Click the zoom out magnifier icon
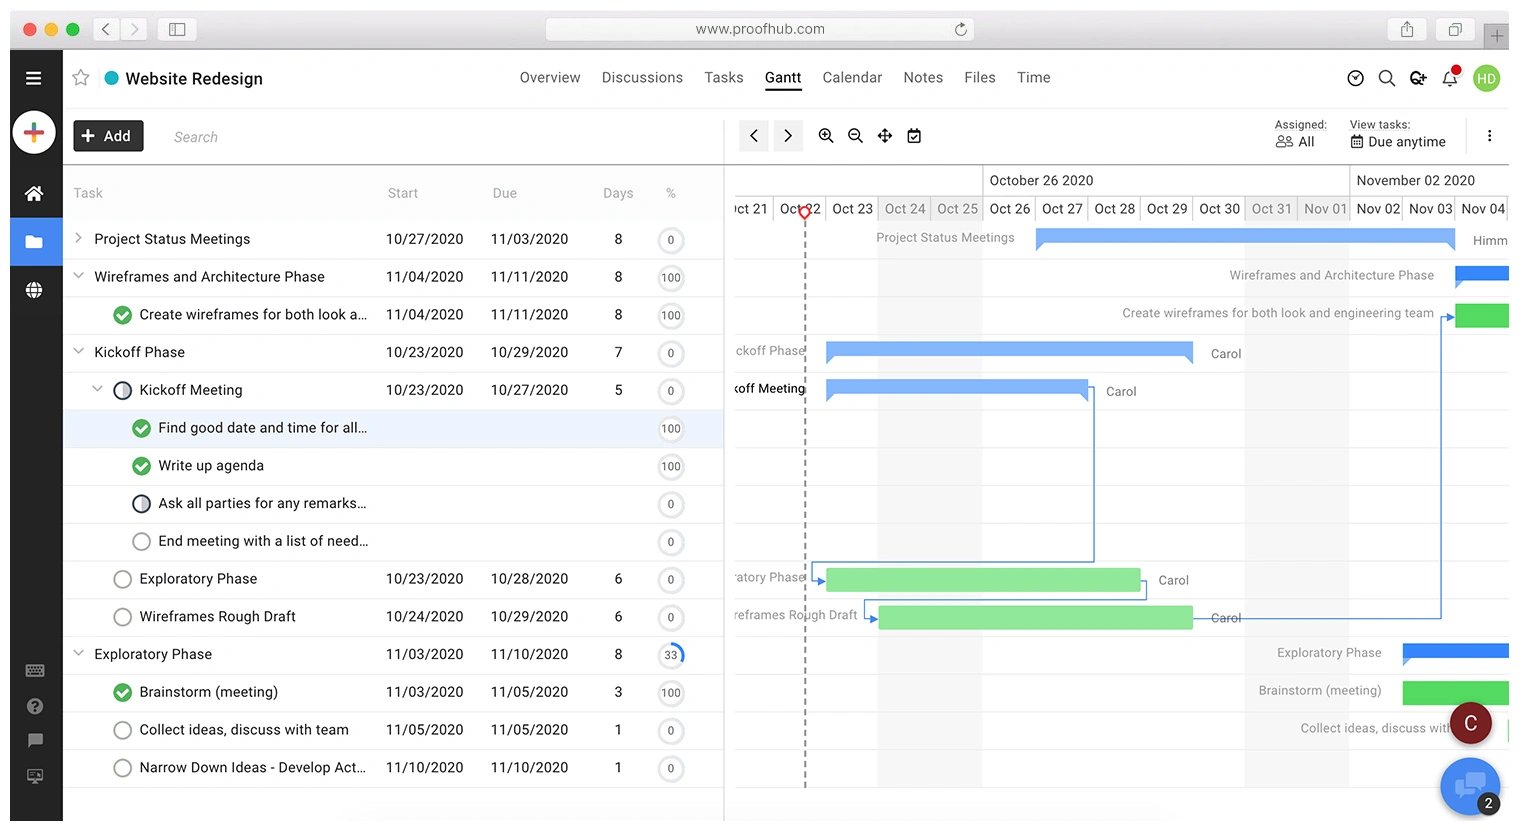The width and height of the screenshot is (1520, 831). pos(855,136)
